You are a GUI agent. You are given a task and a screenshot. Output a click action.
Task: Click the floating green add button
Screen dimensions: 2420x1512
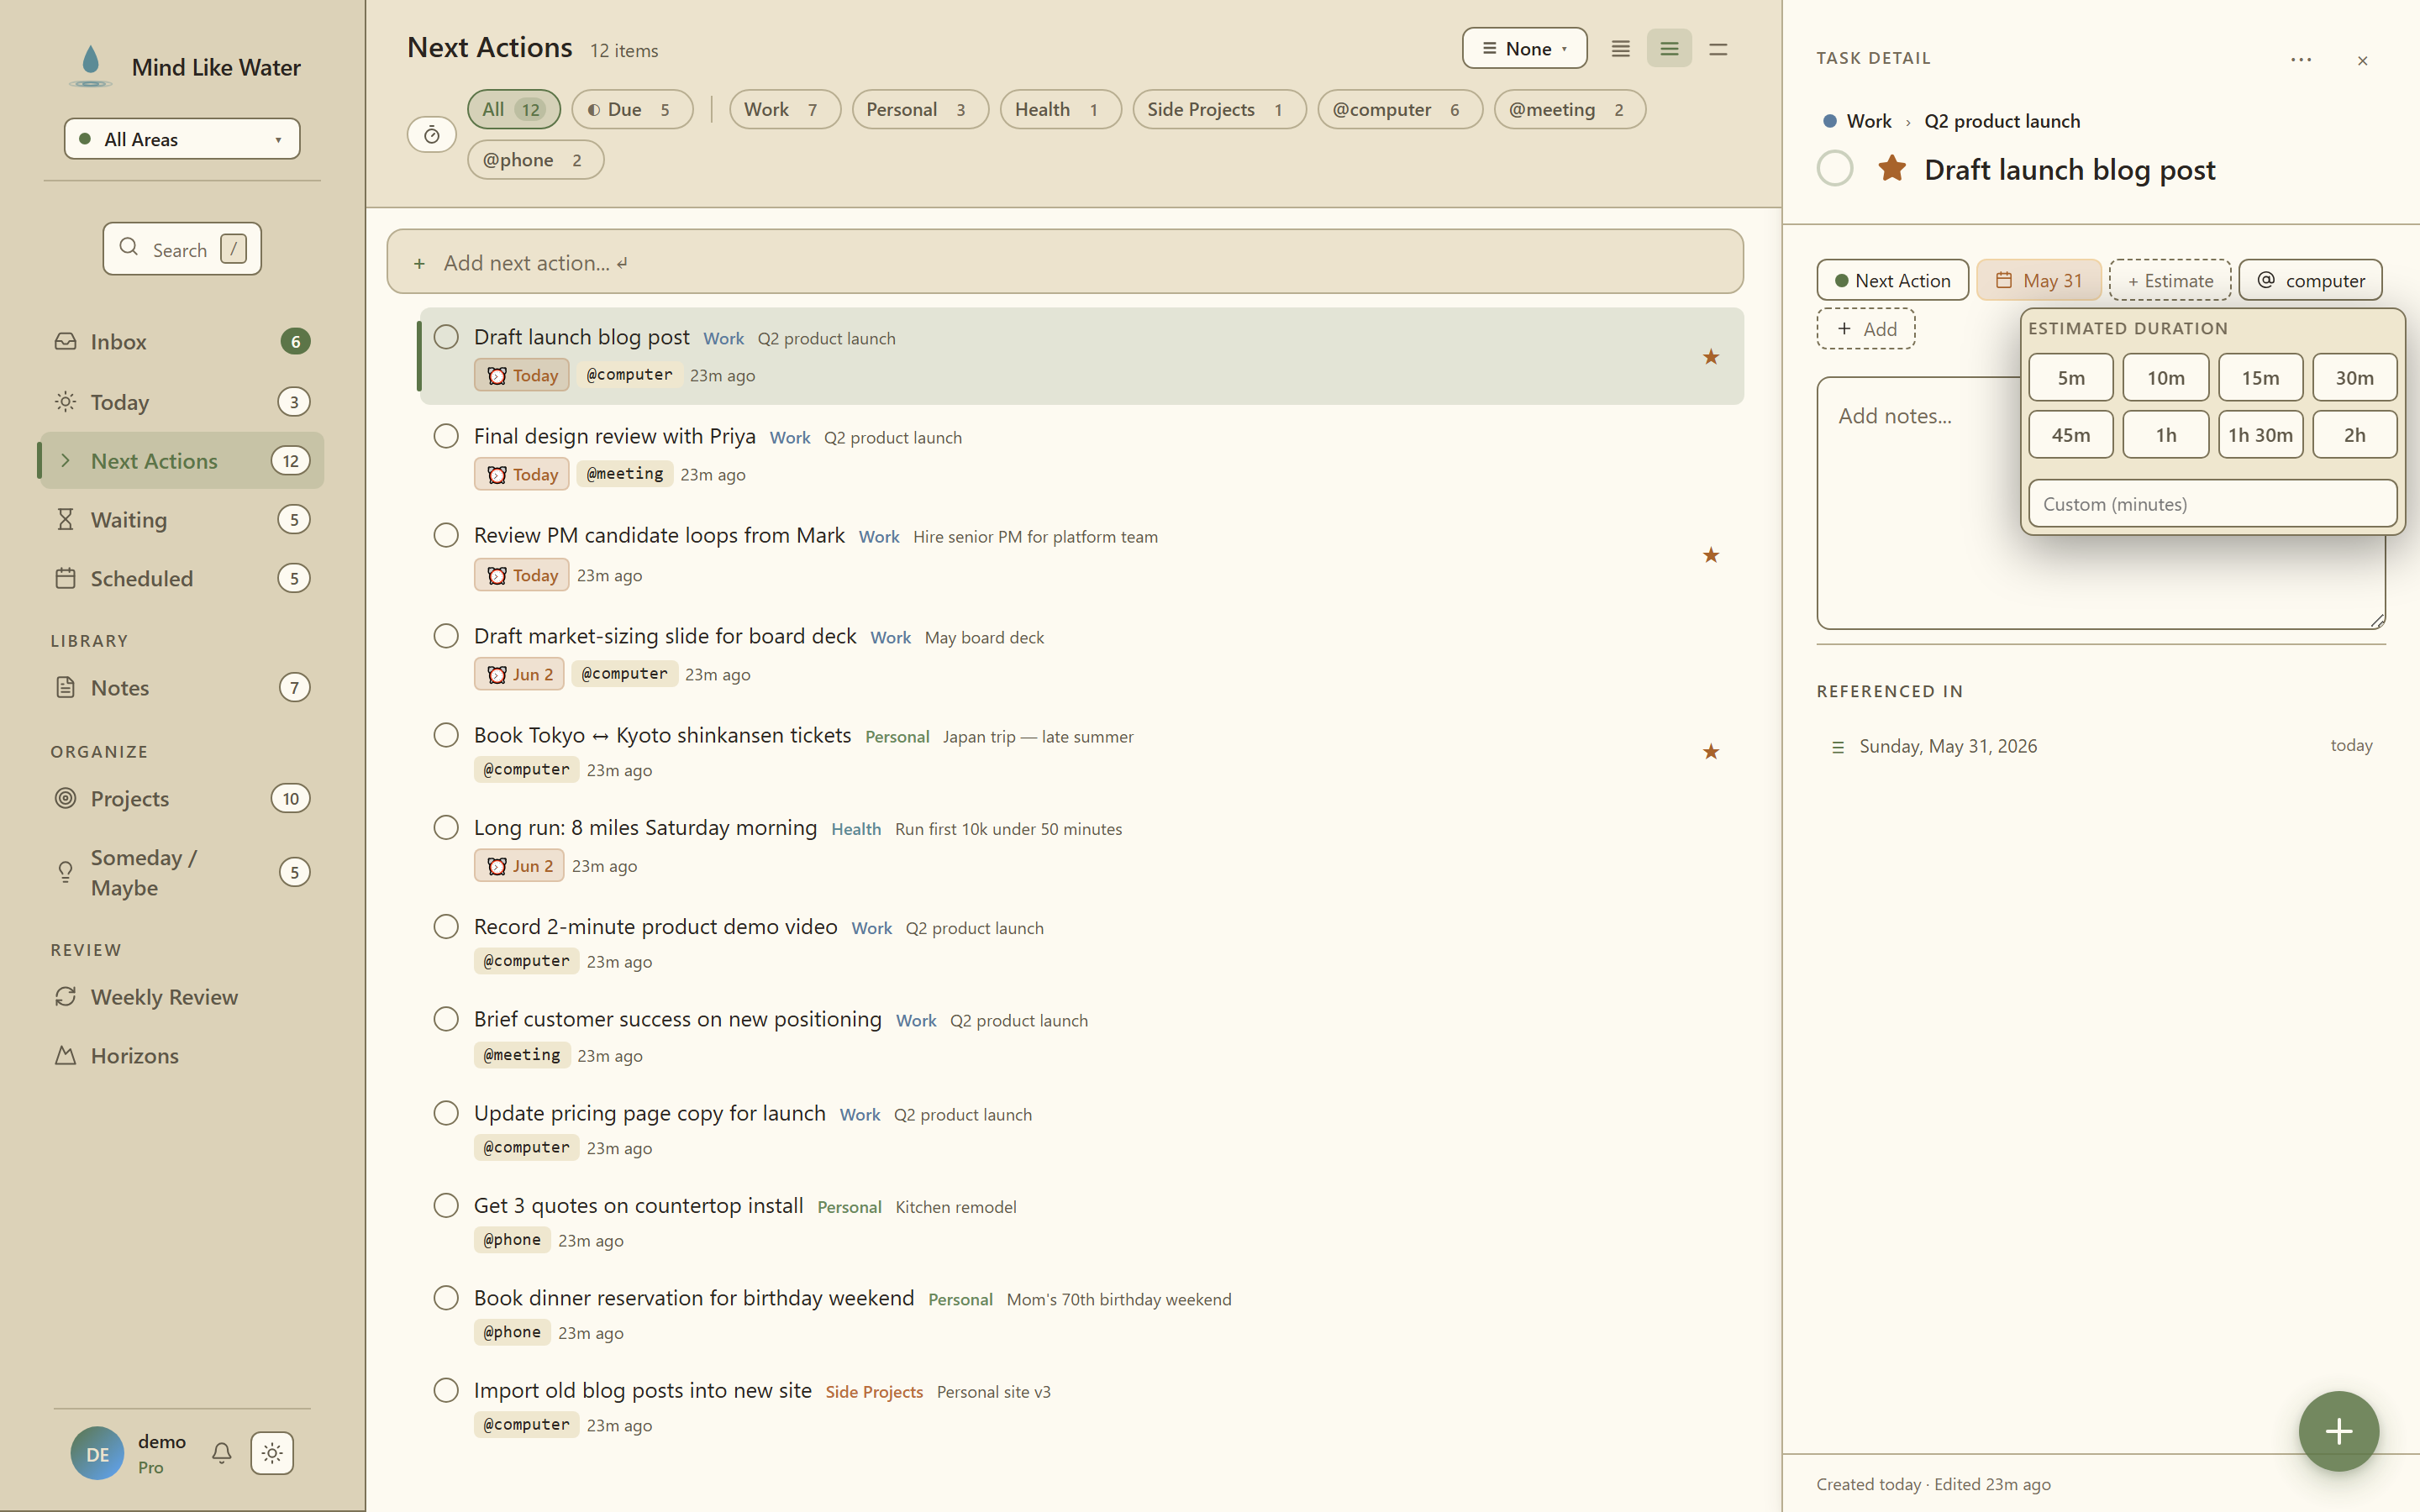click(2338, 1431)
